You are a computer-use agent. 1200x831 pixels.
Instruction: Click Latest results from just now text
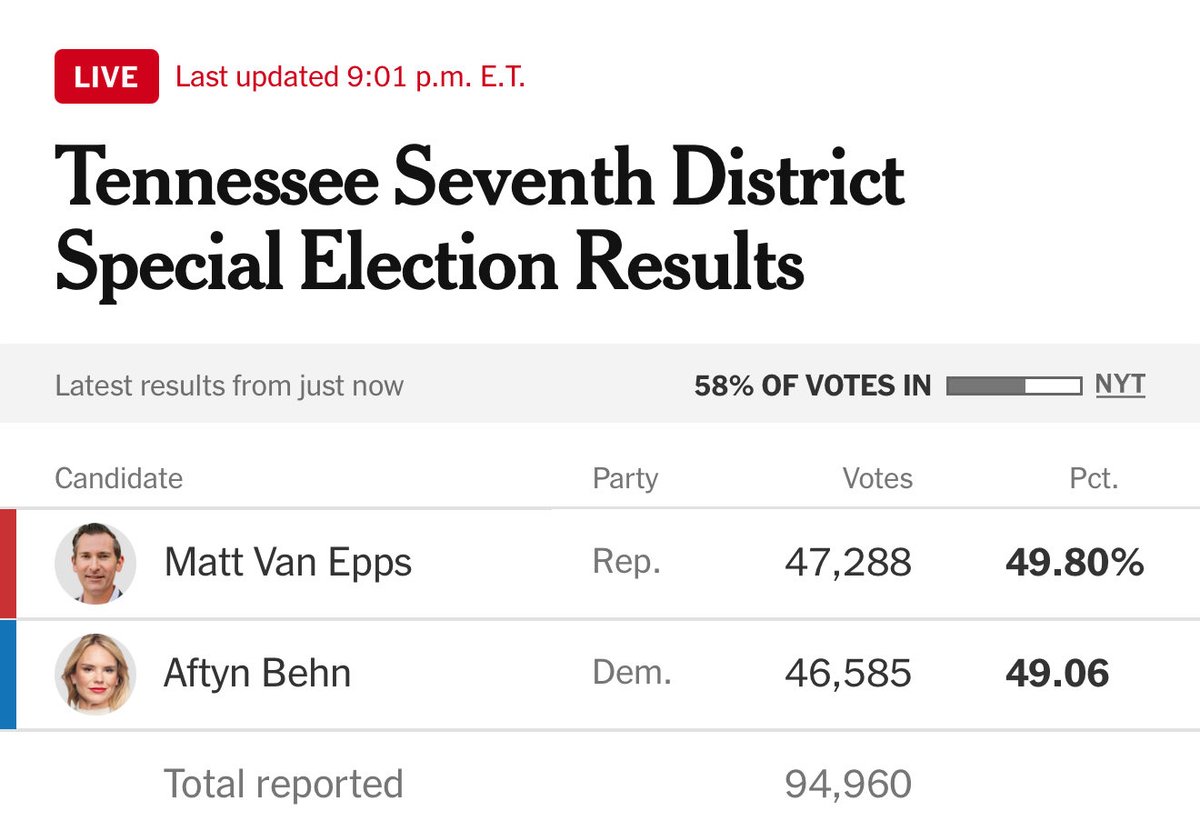pos(229,385)
